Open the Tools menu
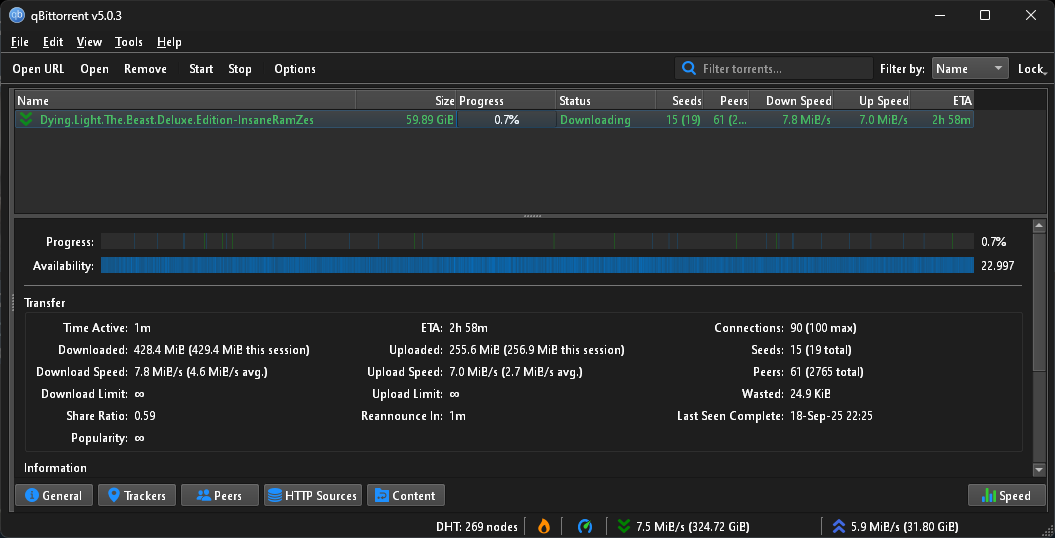This screenshot has height=538, width=1055. tap(129, 42)
